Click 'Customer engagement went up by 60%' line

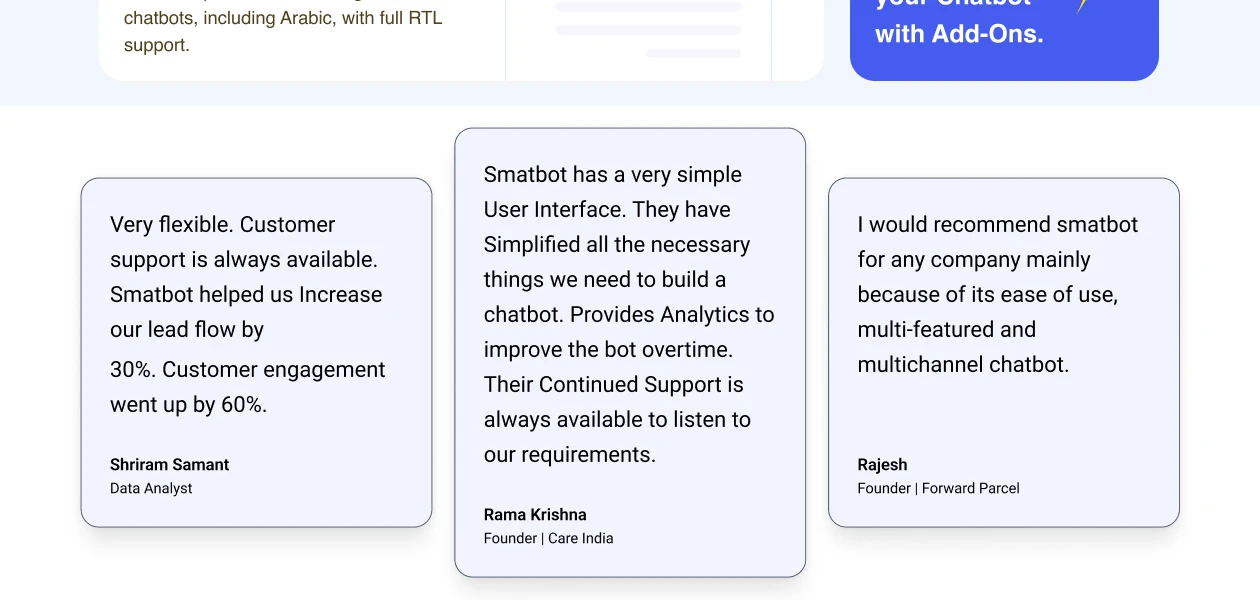pyautogui.click(x=247, y=387)
